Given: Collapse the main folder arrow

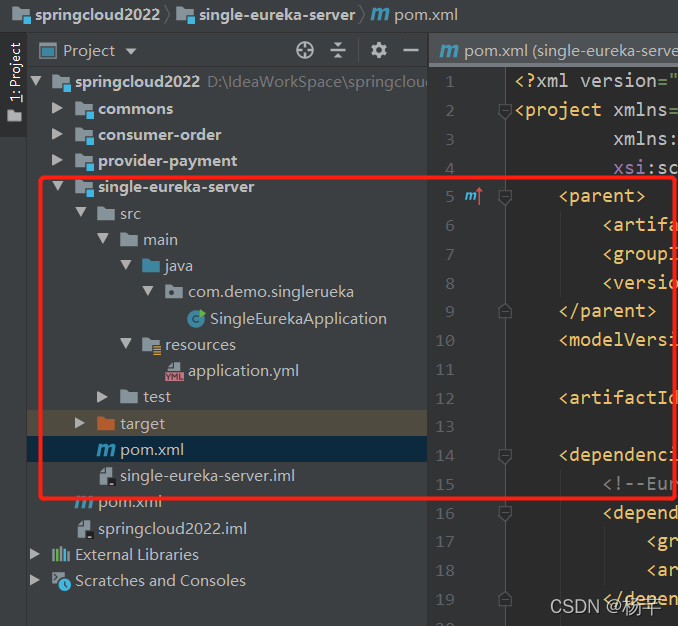Looking at the screenshot, I should coord(103,238).
